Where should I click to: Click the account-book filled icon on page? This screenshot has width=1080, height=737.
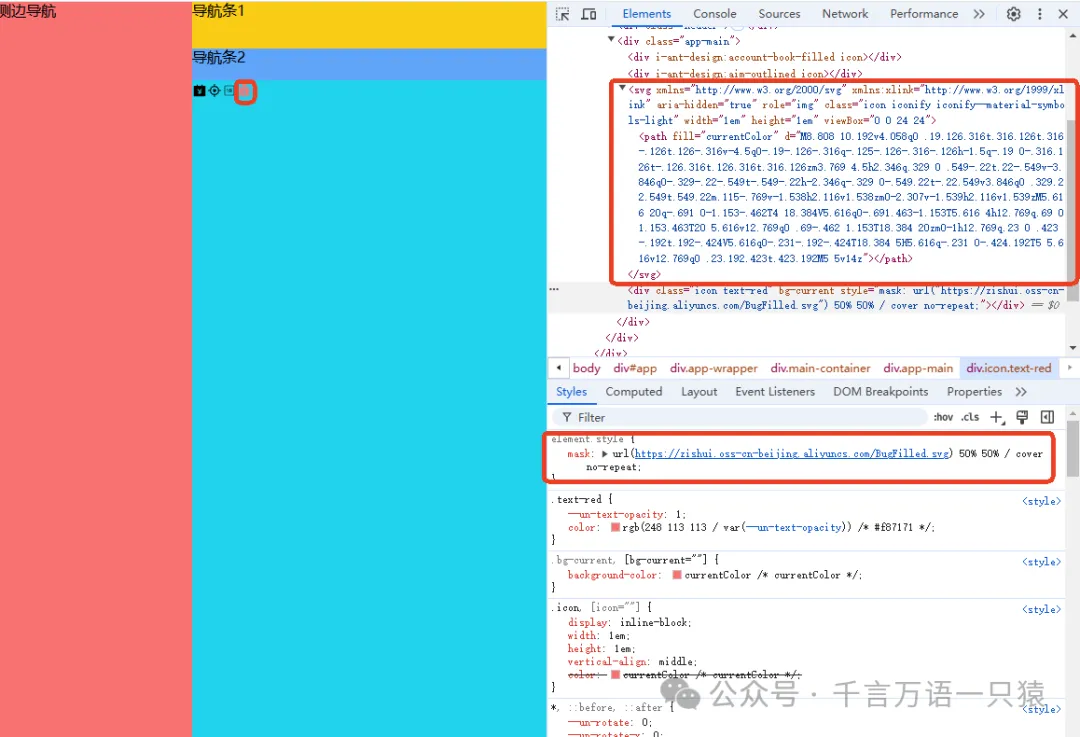[x=199, y=91]
